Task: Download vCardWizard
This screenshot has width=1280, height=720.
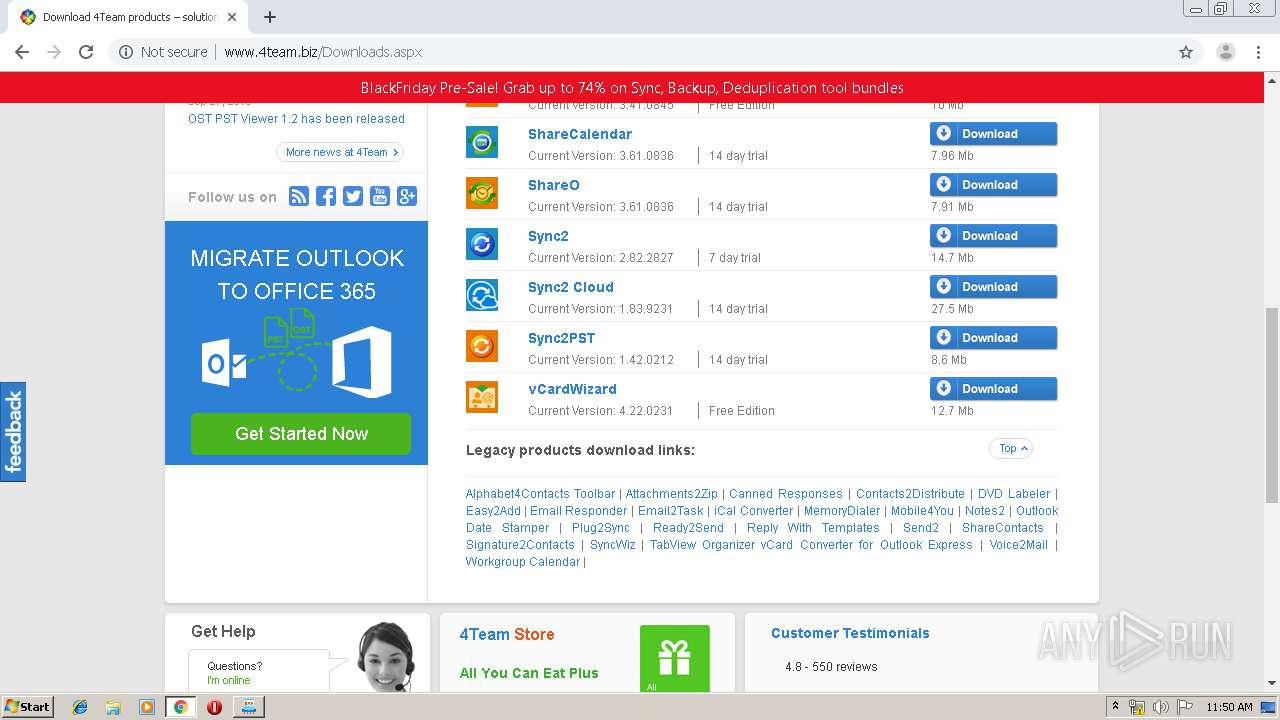Action: 993,389
